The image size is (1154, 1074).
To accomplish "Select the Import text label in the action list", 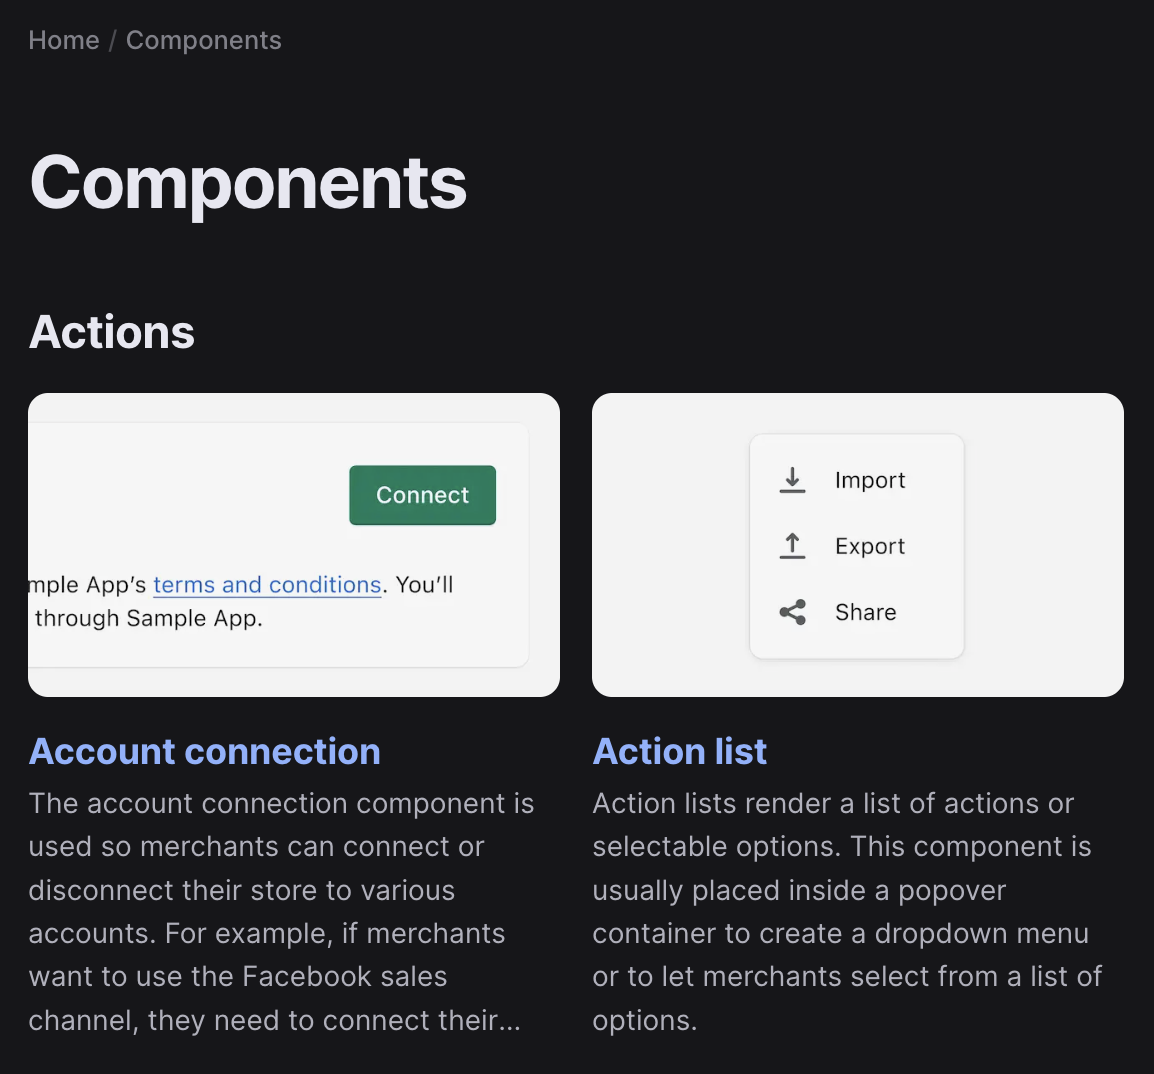I will click(x=870, y=480).
